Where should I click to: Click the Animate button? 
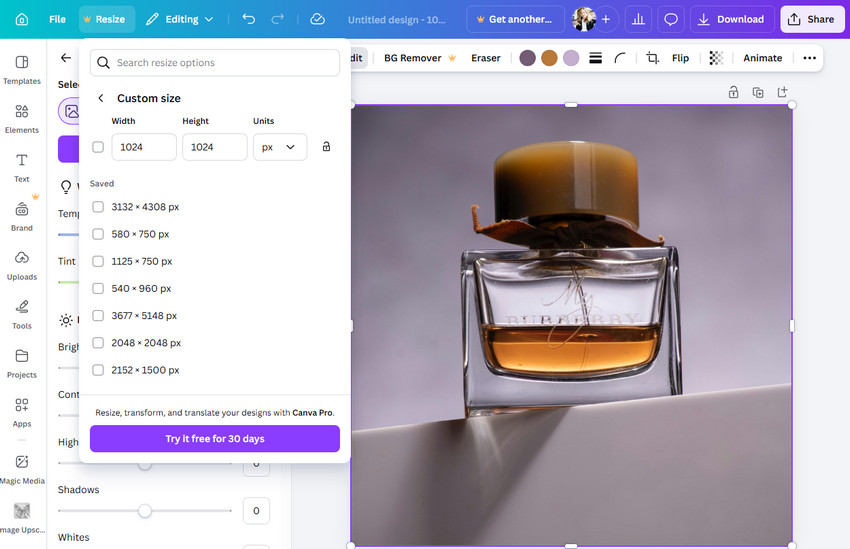tap(762, 58)
